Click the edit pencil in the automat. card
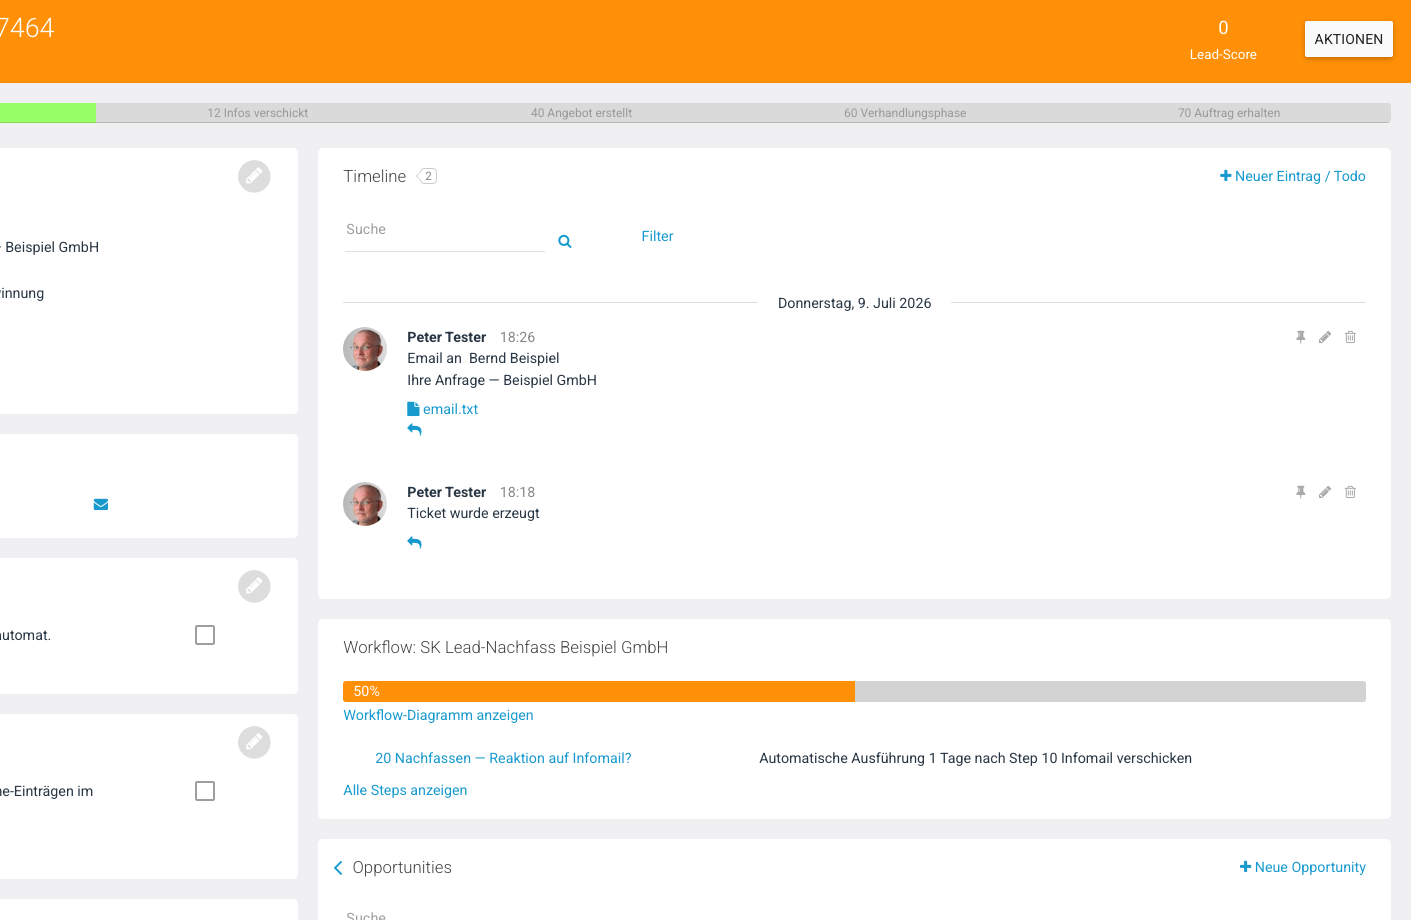The image size is (1411, 920). click(254, 586)
